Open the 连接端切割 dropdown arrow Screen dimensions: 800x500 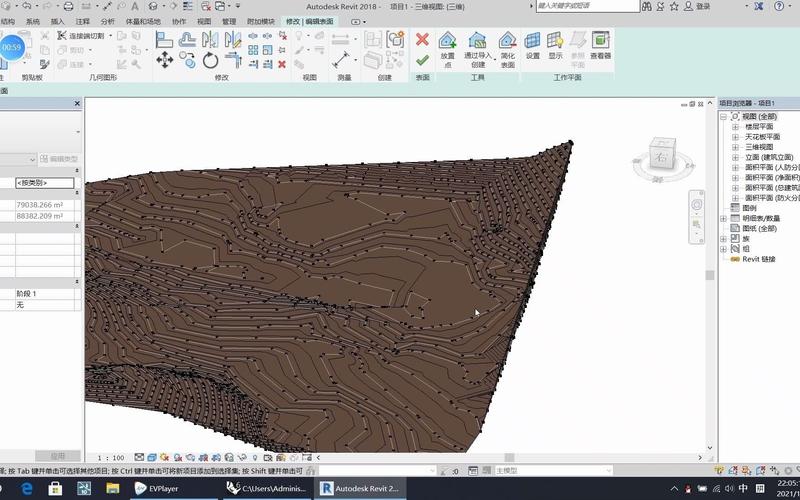110,36
